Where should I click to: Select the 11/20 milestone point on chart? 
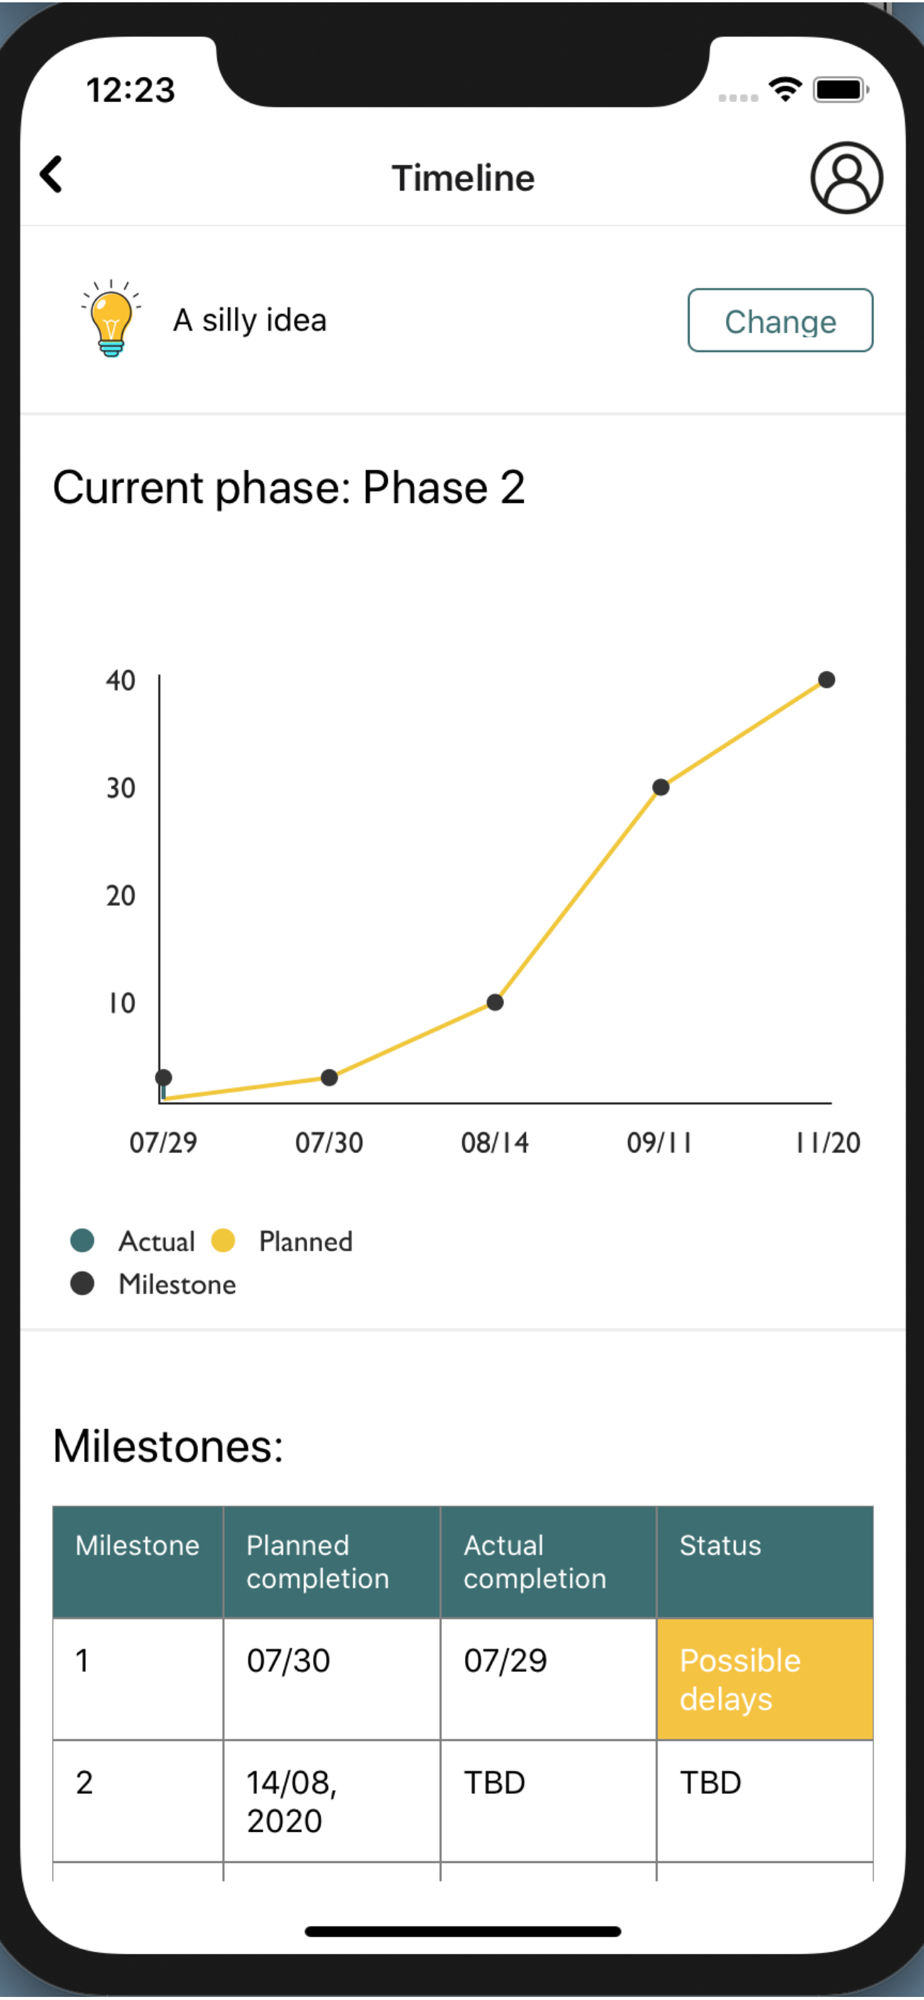827,680
